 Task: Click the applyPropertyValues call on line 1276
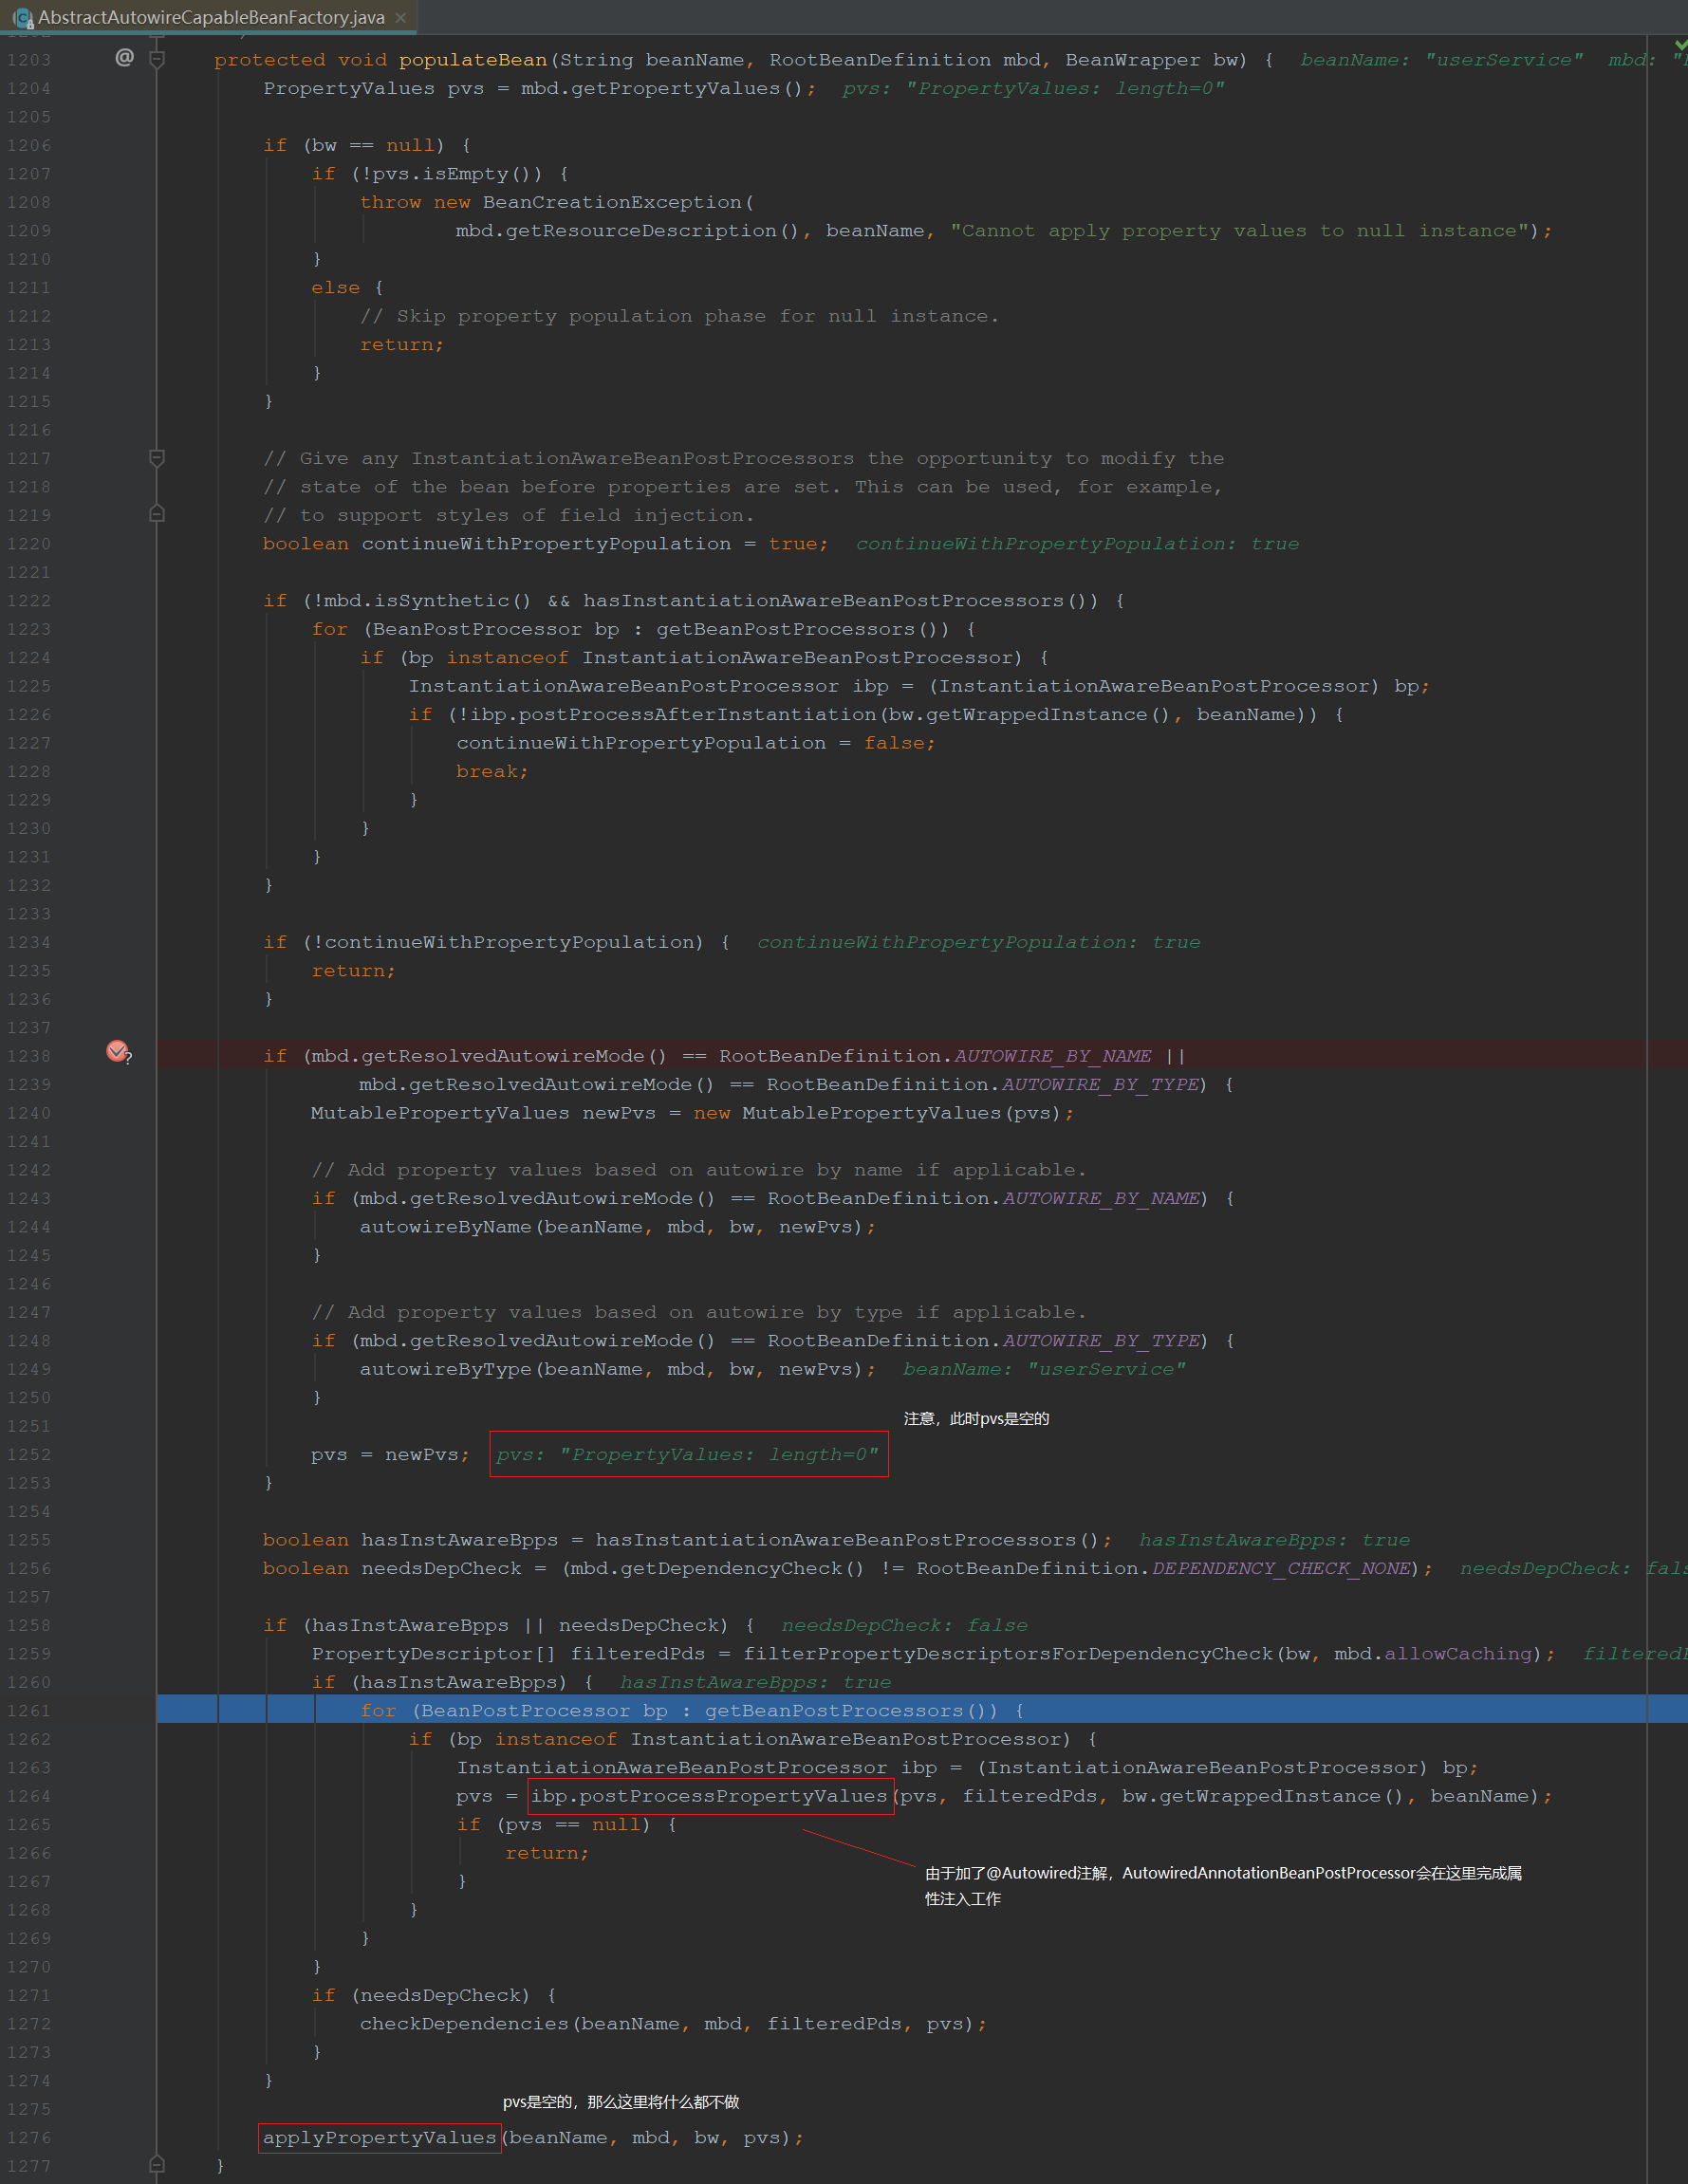pyautogui.click(x=379, y=2138)
